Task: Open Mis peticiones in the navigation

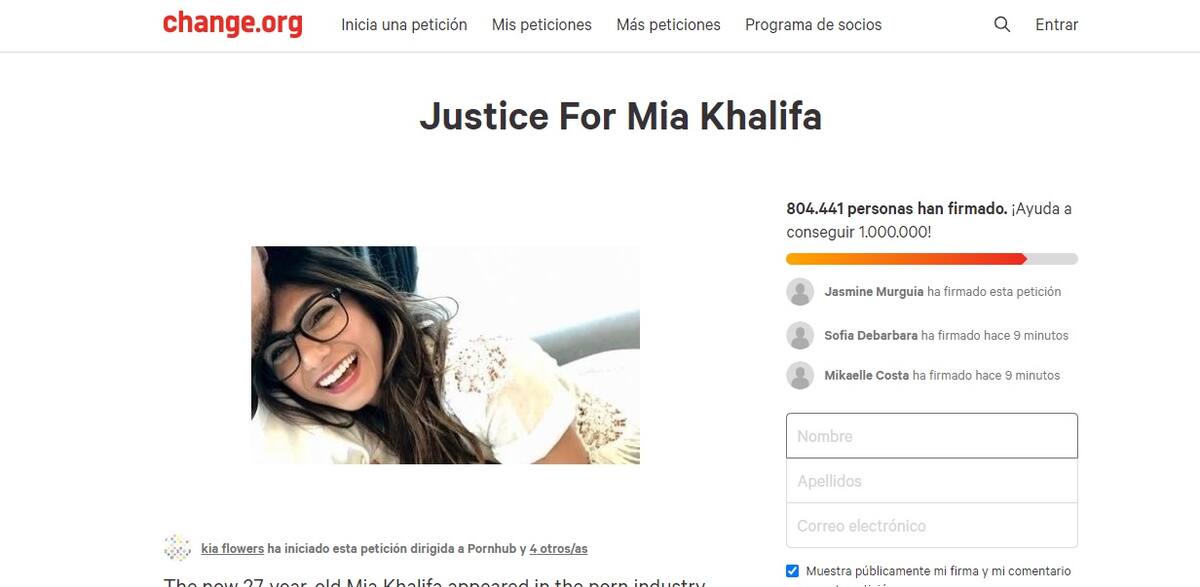Action: click(542, 24)
